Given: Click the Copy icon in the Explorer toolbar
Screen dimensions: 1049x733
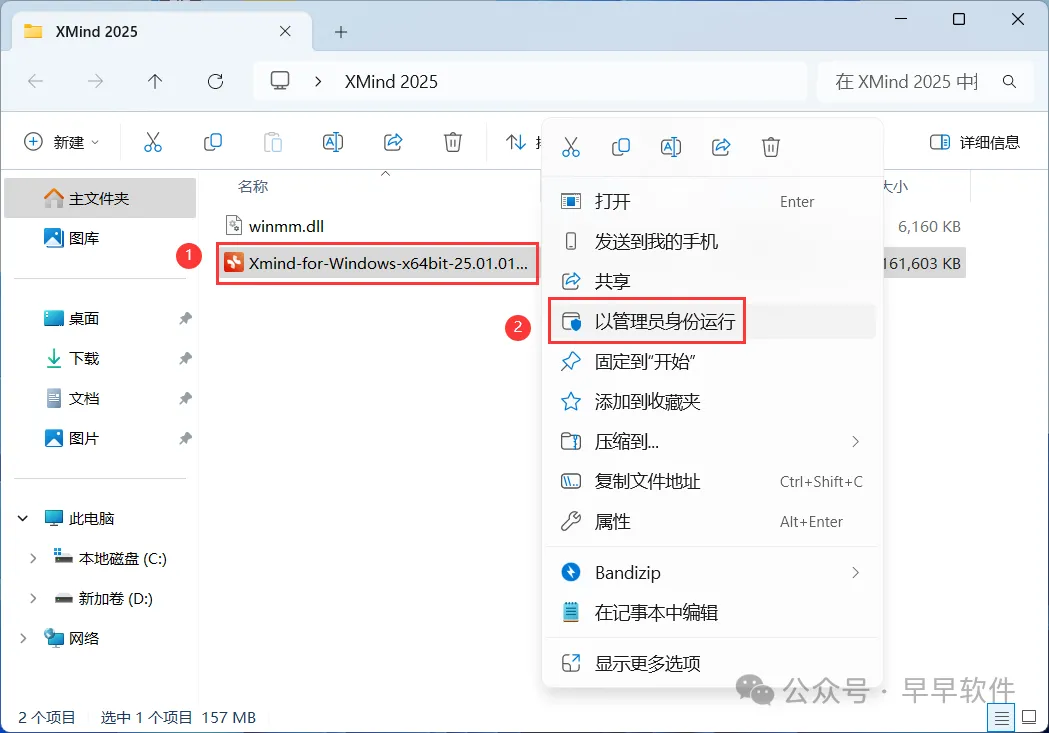Looking at the screenshot, I should [x=213, y=142].
